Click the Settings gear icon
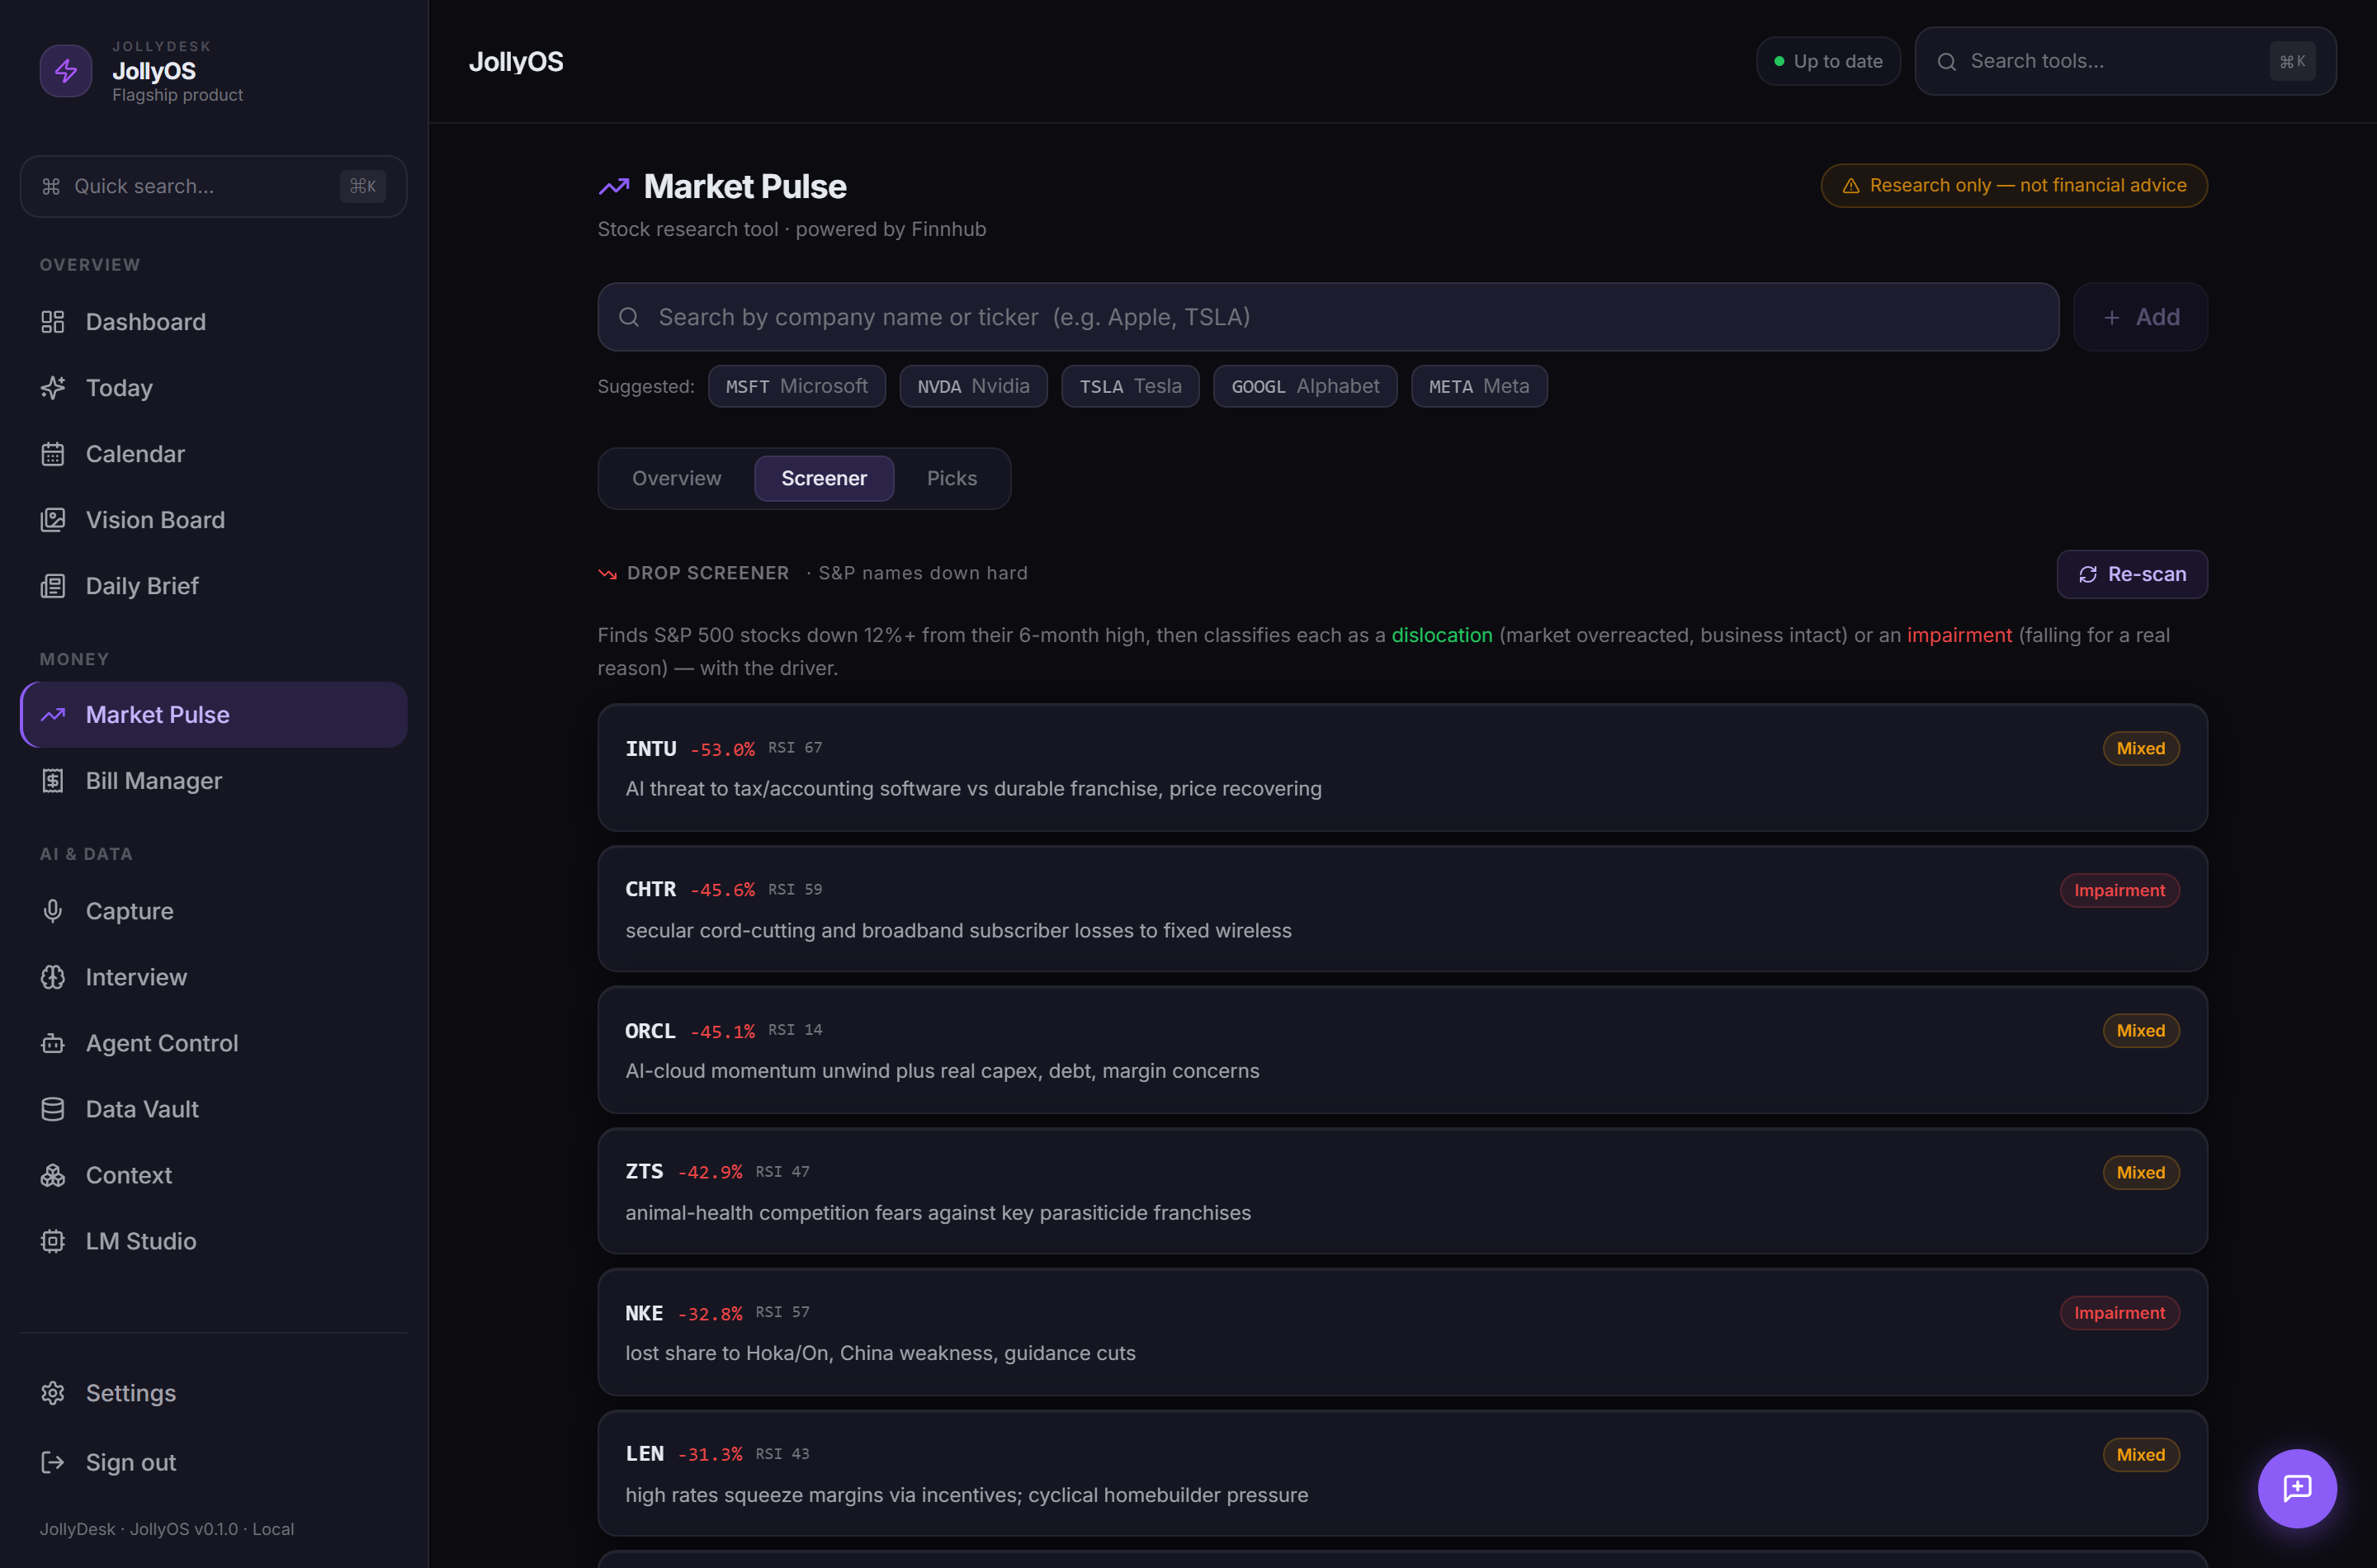The image size is (2377, 1568). tap(53, 1393)
